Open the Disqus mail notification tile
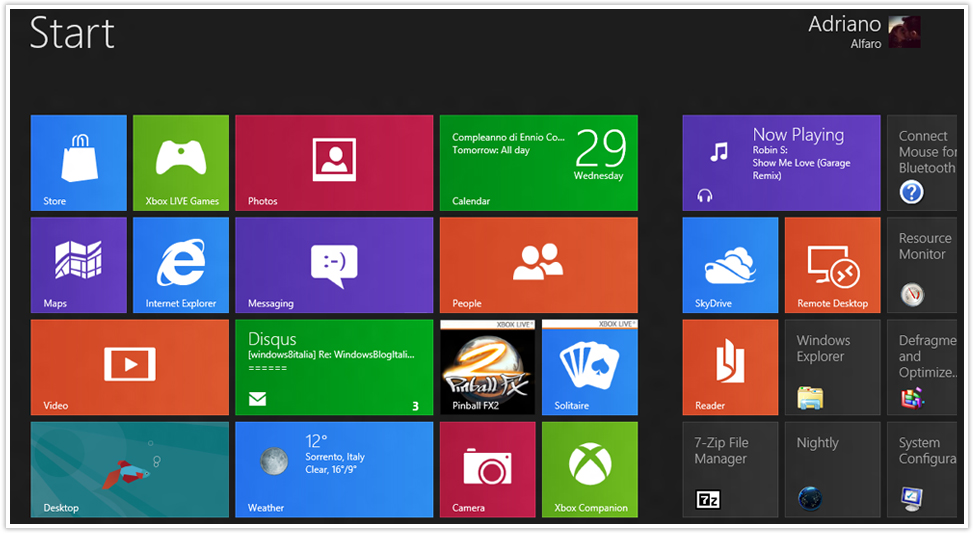 (x=334, y=367)
